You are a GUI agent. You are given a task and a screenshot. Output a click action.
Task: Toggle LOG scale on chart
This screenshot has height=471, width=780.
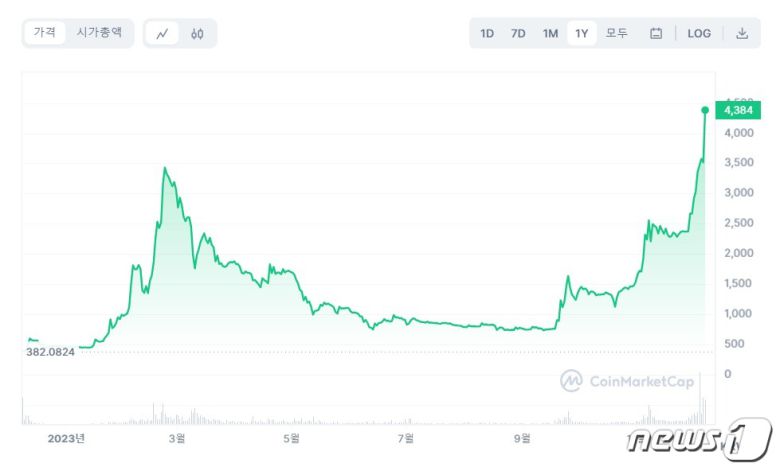699,33
